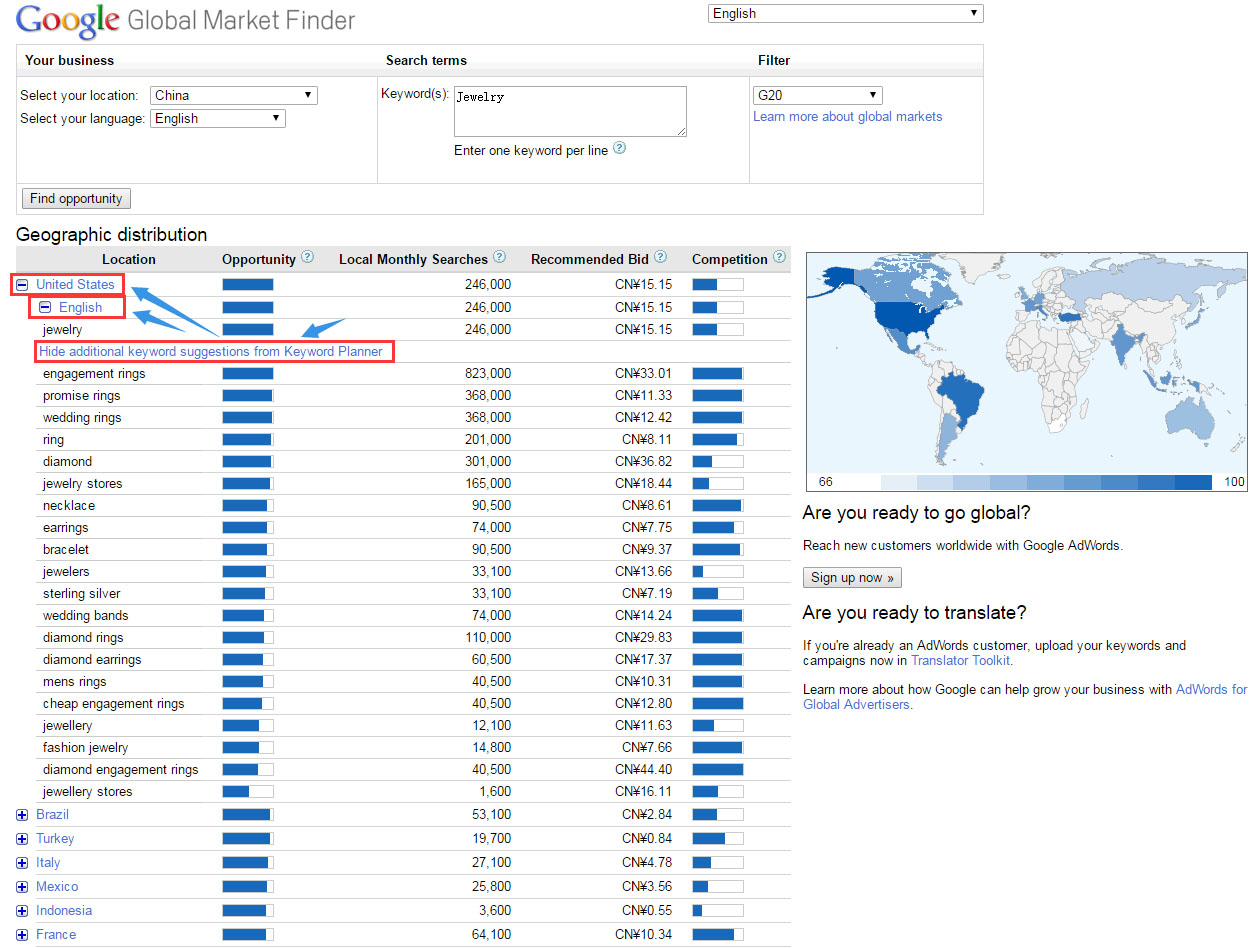1253x948 pixels.
Task: Click the 'Sign up now »' button
Action: coord(853,577)
